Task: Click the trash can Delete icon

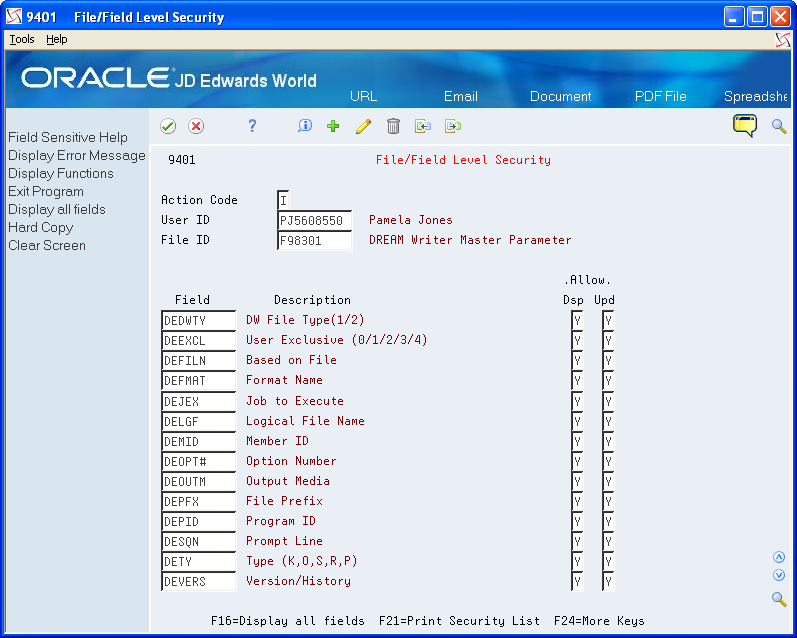Action: 393,126
